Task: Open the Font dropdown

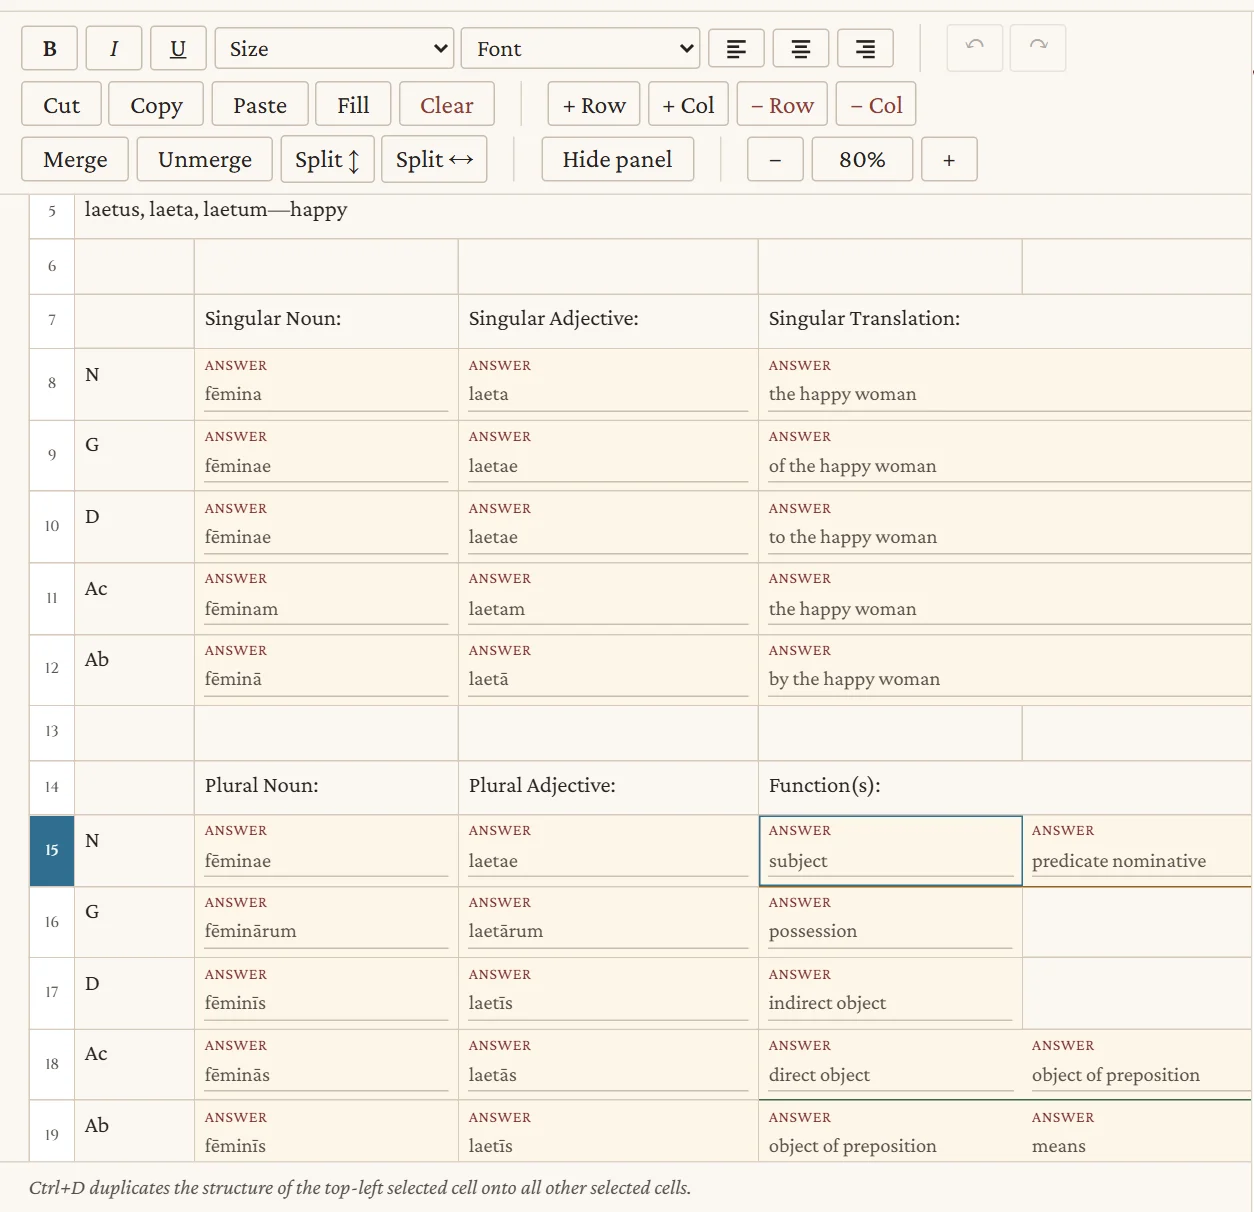Action: pyautogui.click(x=580, y=49)
